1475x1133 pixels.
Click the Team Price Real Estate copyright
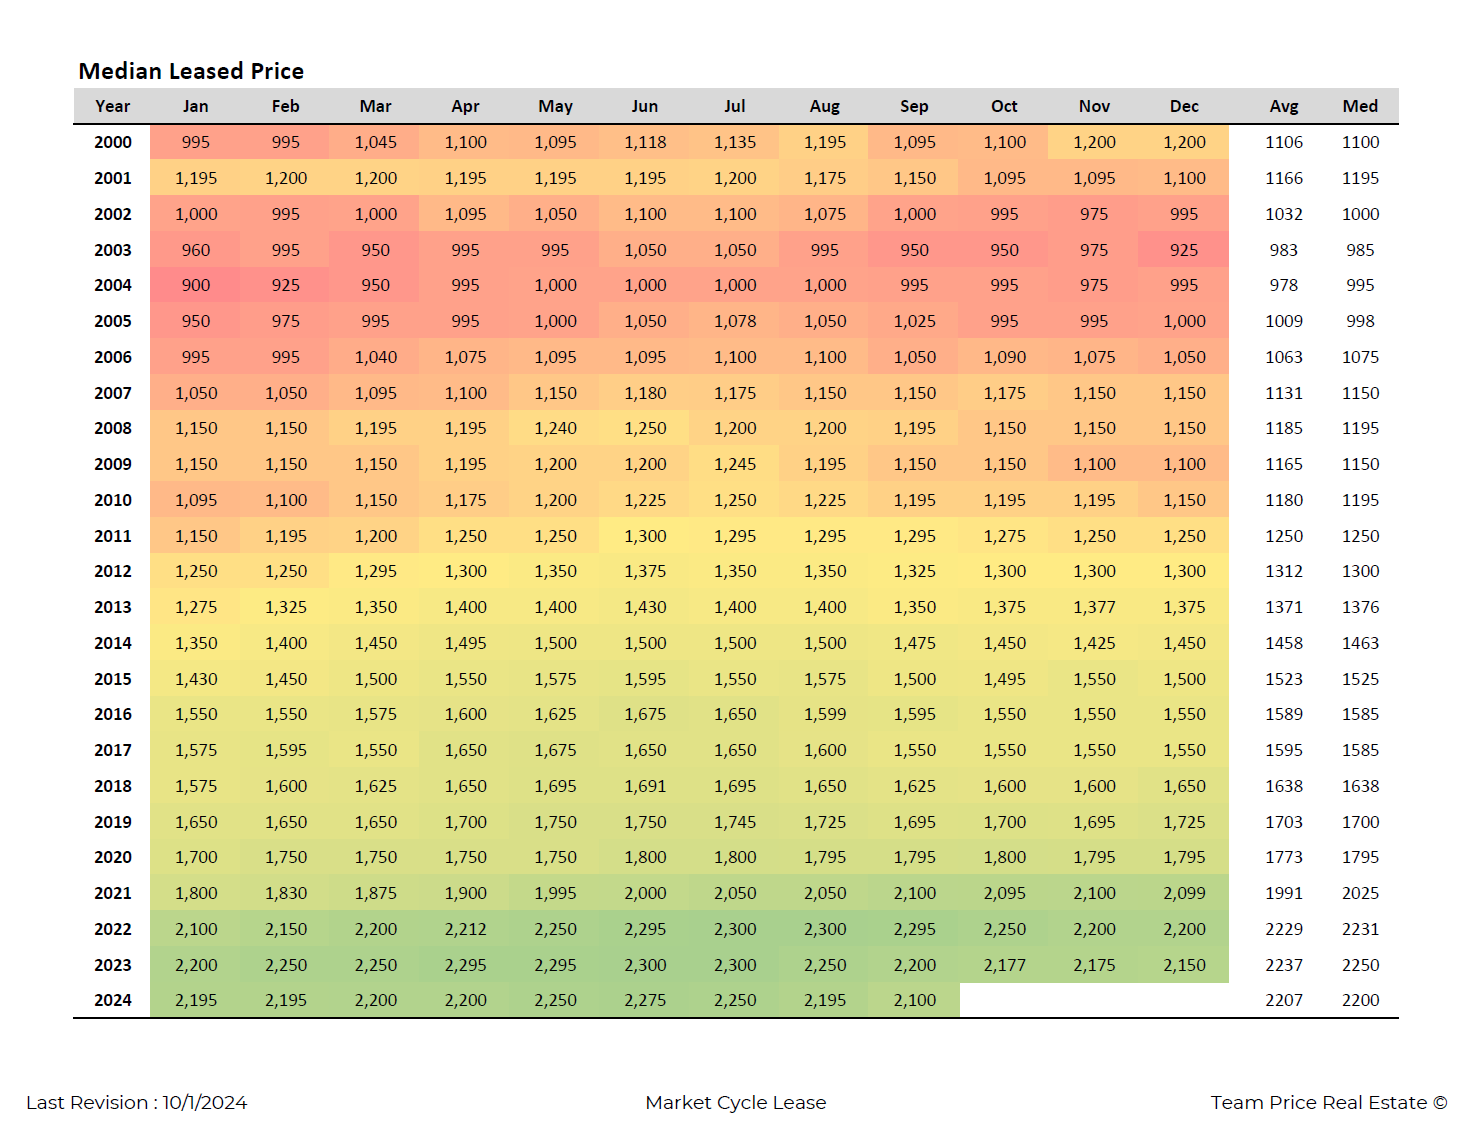(x=1328, y=1102)
